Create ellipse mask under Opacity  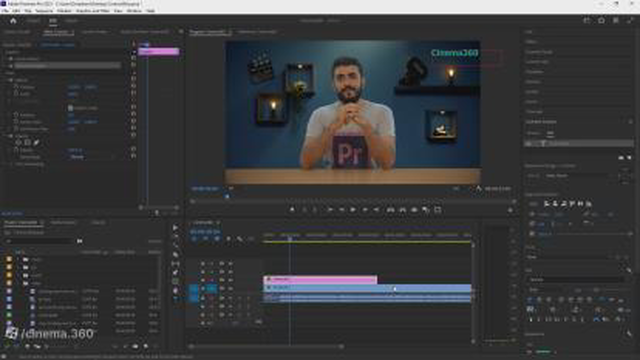pos(18,142)
